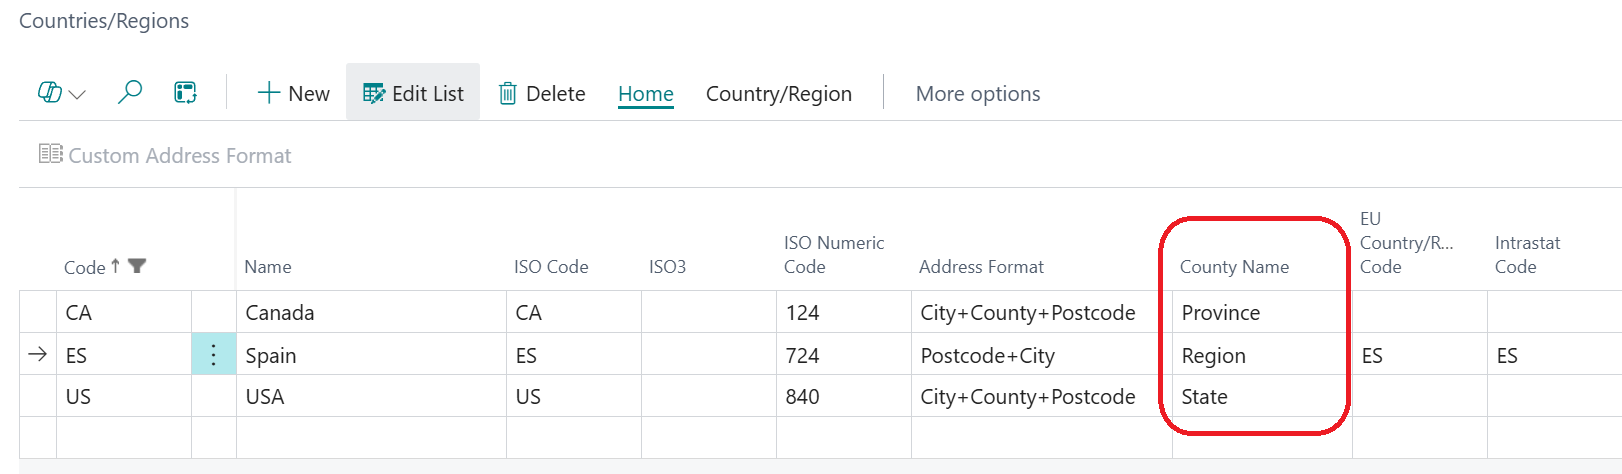The width and height of the screenshot is (1622, 474).
Task: Open the Country/Region menu
Action: pos(779,94)
